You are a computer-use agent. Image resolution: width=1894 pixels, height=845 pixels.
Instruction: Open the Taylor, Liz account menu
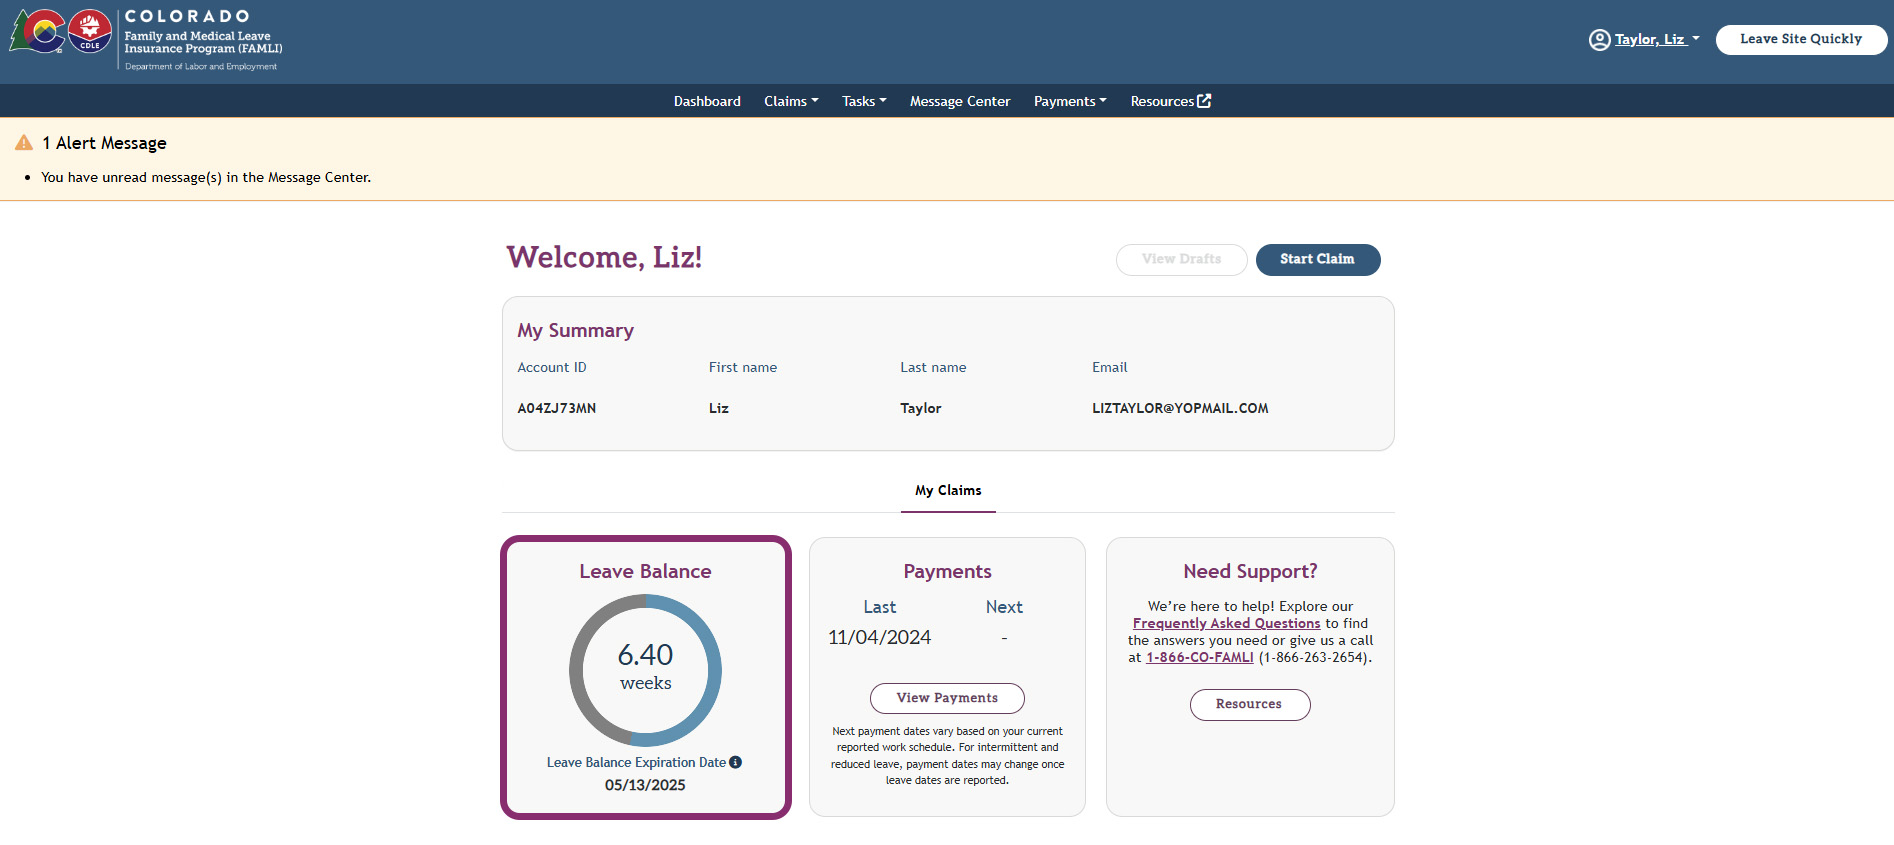point(1656,40)
